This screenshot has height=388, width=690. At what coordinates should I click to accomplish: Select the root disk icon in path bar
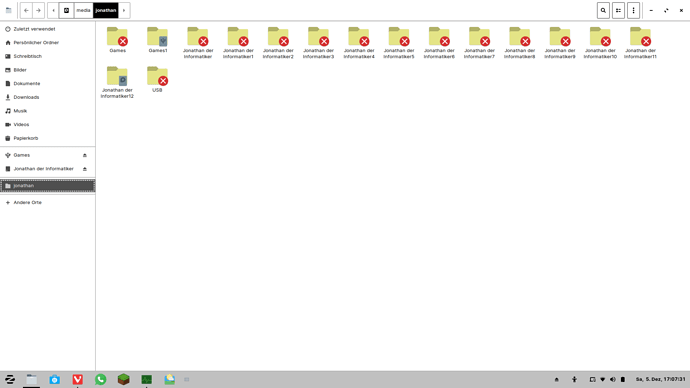[66, 11]
